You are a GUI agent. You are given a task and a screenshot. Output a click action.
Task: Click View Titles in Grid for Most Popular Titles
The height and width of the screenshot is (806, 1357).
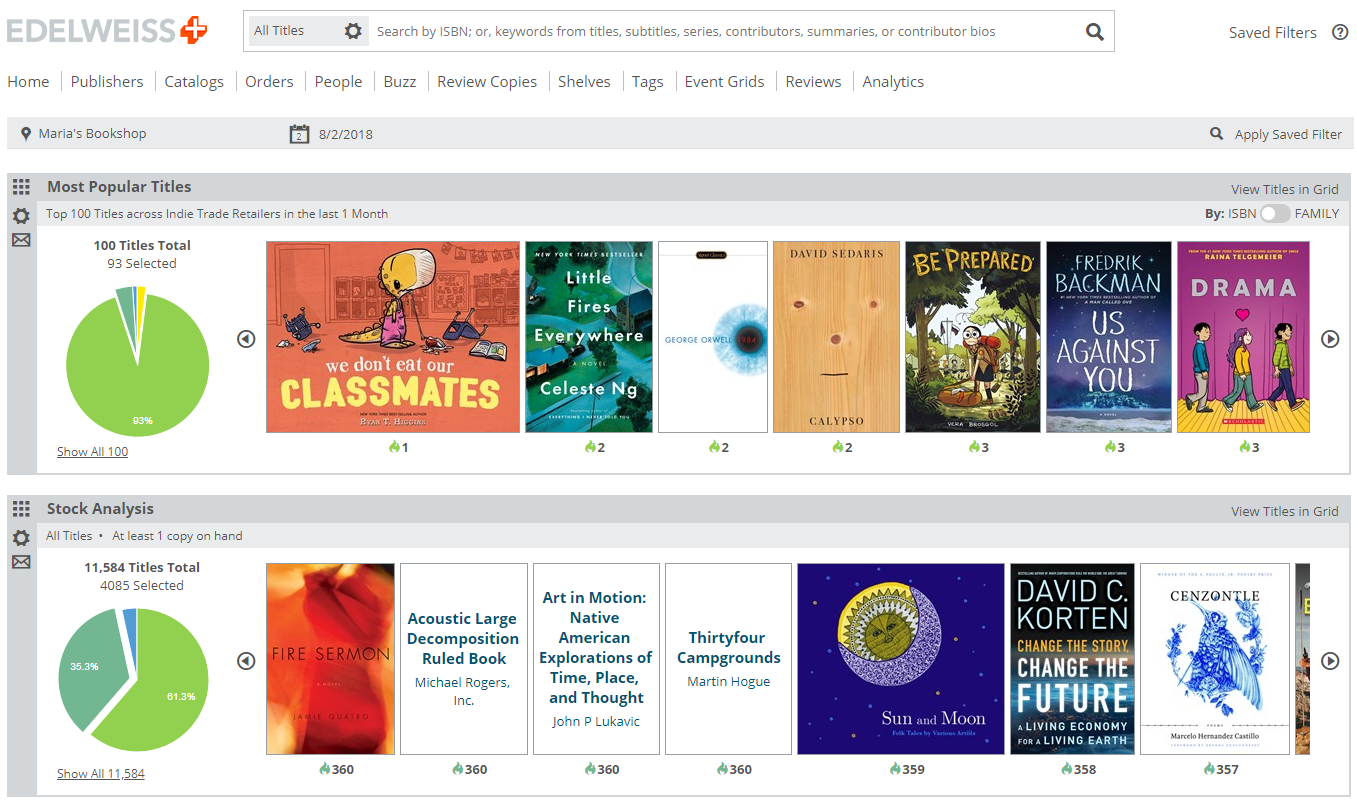[x=1285, y=189]
